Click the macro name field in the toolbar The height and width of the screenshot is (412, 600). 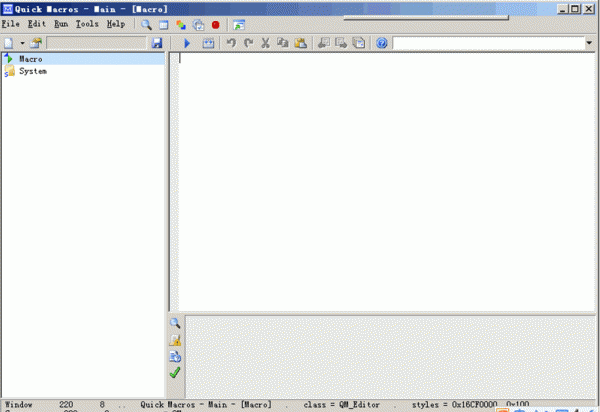pyautogui.click(x=96, y=43)
